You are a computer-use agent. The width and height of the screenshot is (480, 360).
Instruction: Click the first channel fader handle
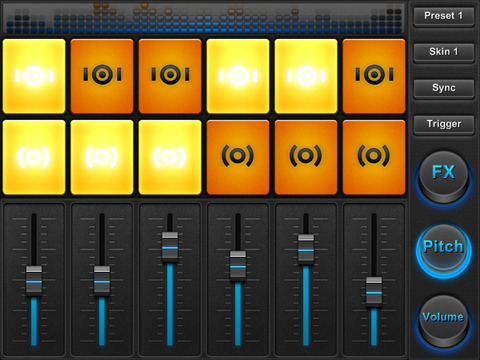click(34, 281)
